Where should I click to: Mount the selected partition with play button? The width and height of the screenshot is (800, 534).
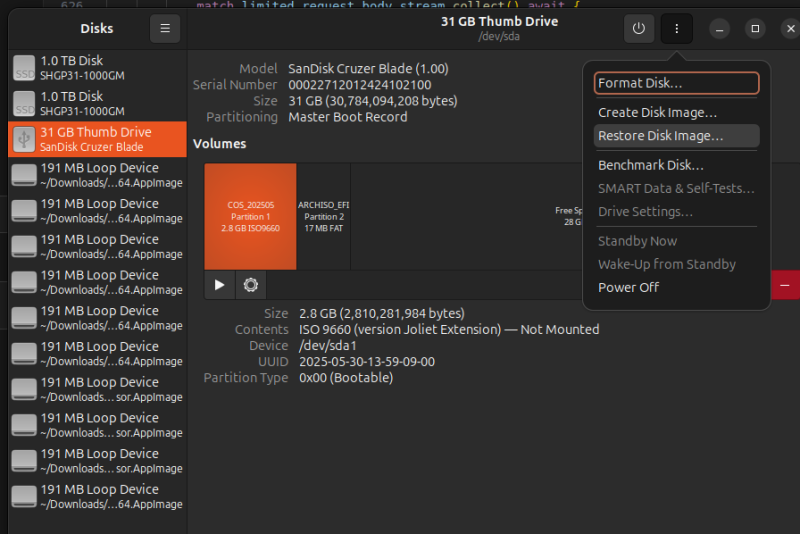[x=220, y=285]
